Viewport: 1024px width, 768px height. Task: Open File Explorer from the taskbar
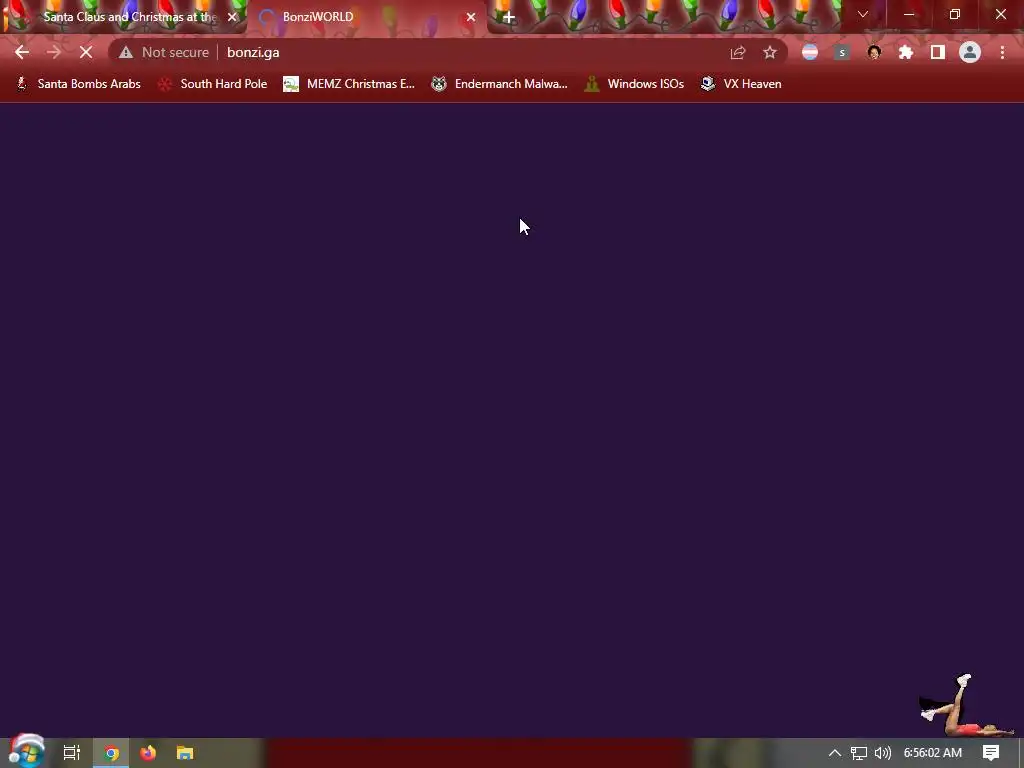[x=185, y=753]
